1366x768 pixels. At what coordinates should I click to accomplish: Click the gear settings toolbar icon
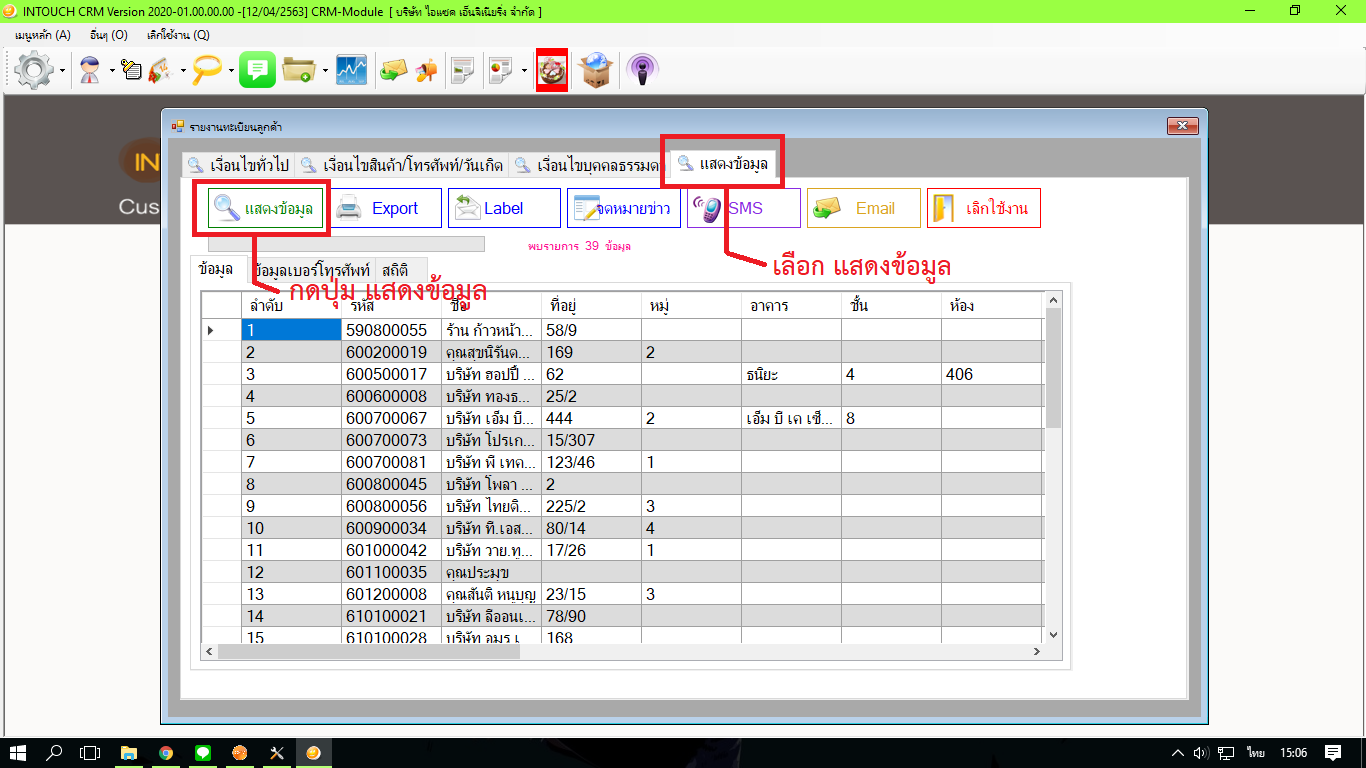pyautogui.click(x=35, y=70)
